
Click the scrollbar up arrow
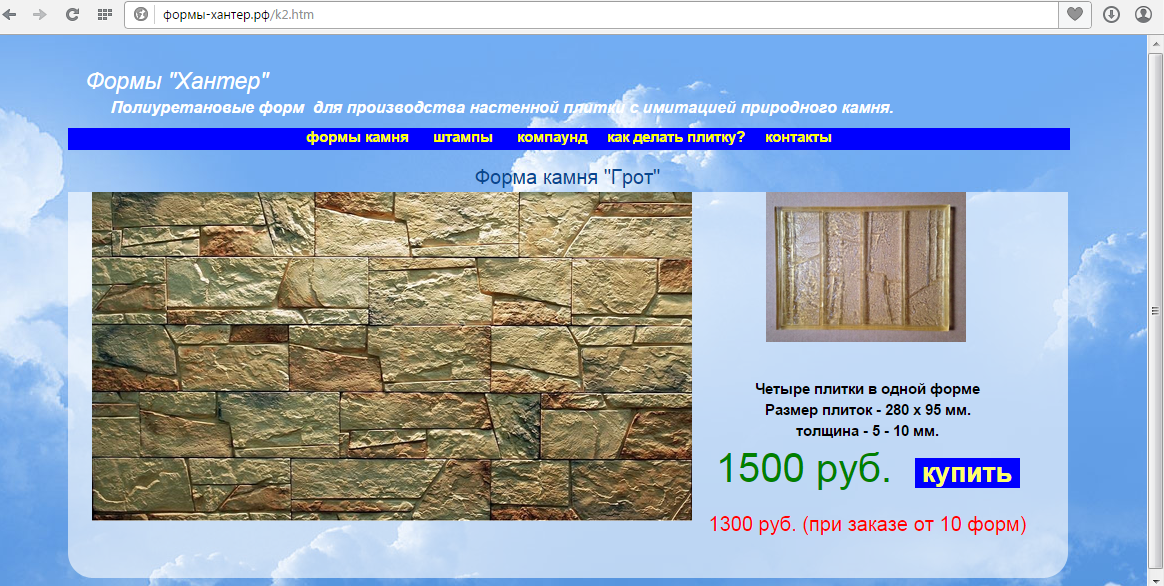(x=1156, y=43)
